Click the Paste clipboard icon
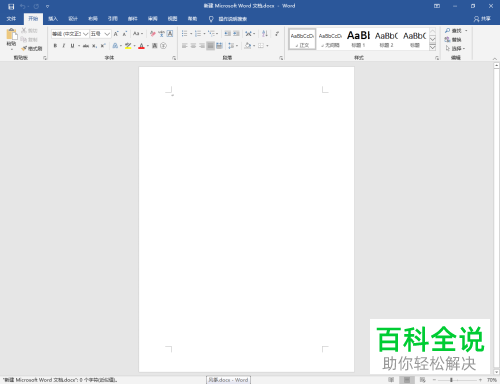Image resolution: width=500 pixels, height=384 pixels. click(x=11, y=34)
